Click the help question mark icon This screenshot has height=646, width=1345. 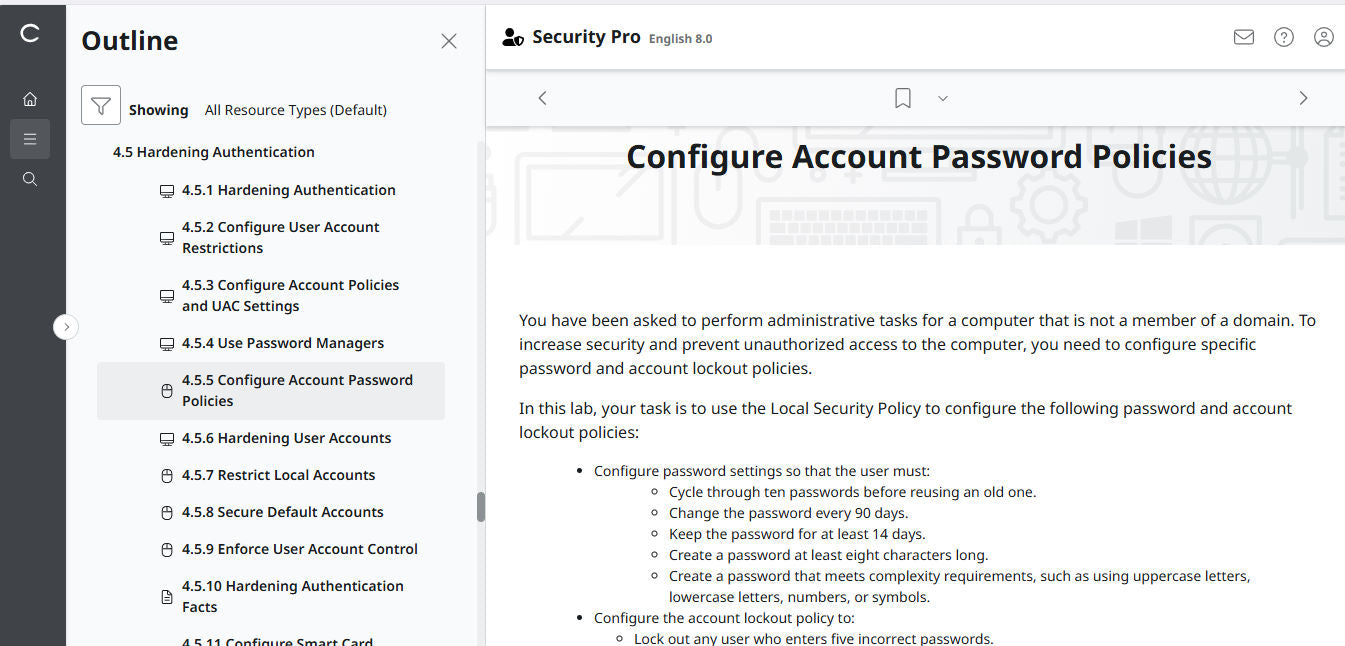[x=1283, y=37]
